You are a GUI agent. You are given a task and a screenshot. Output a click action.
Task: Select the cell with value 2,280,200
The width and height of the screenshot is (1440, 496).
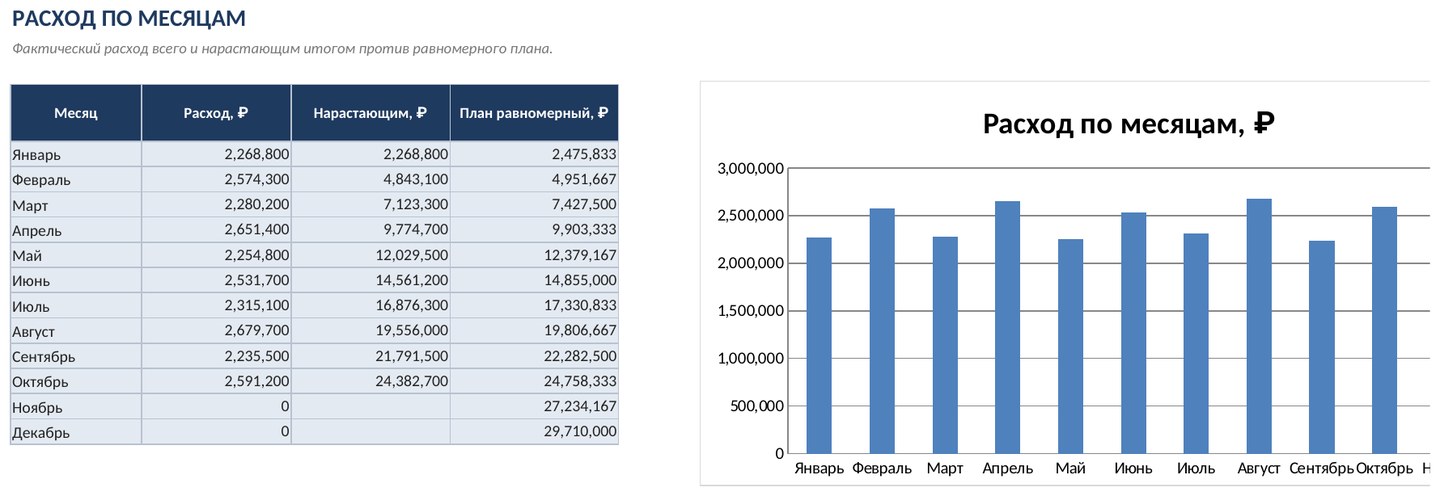216,205
